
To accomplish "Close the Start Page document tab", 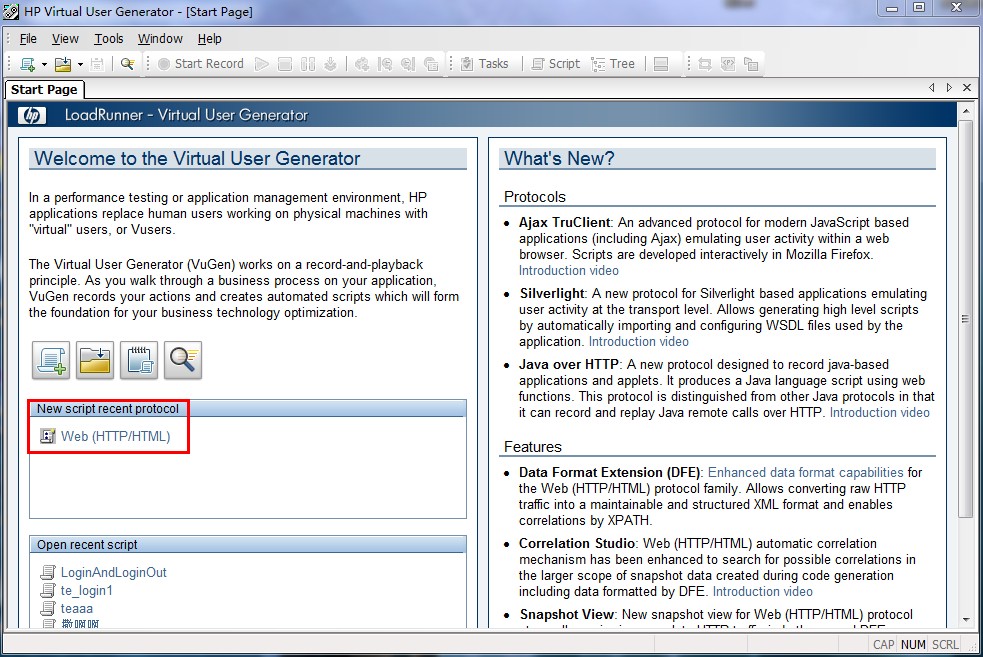I will point(967,88).
